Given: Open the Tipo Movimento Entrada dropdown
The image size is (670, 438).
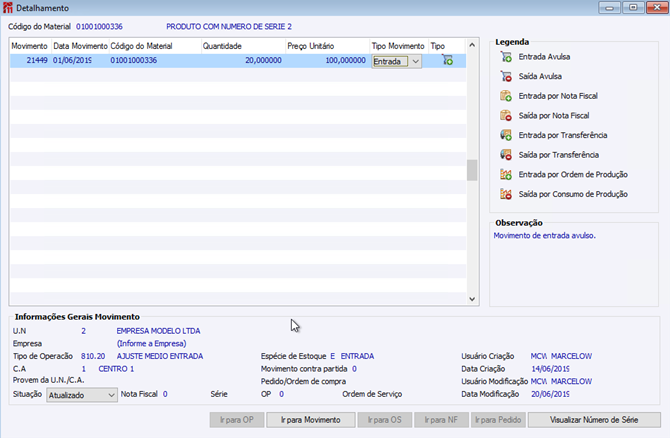Looking at the screenshot, I should tap(415, 62).
